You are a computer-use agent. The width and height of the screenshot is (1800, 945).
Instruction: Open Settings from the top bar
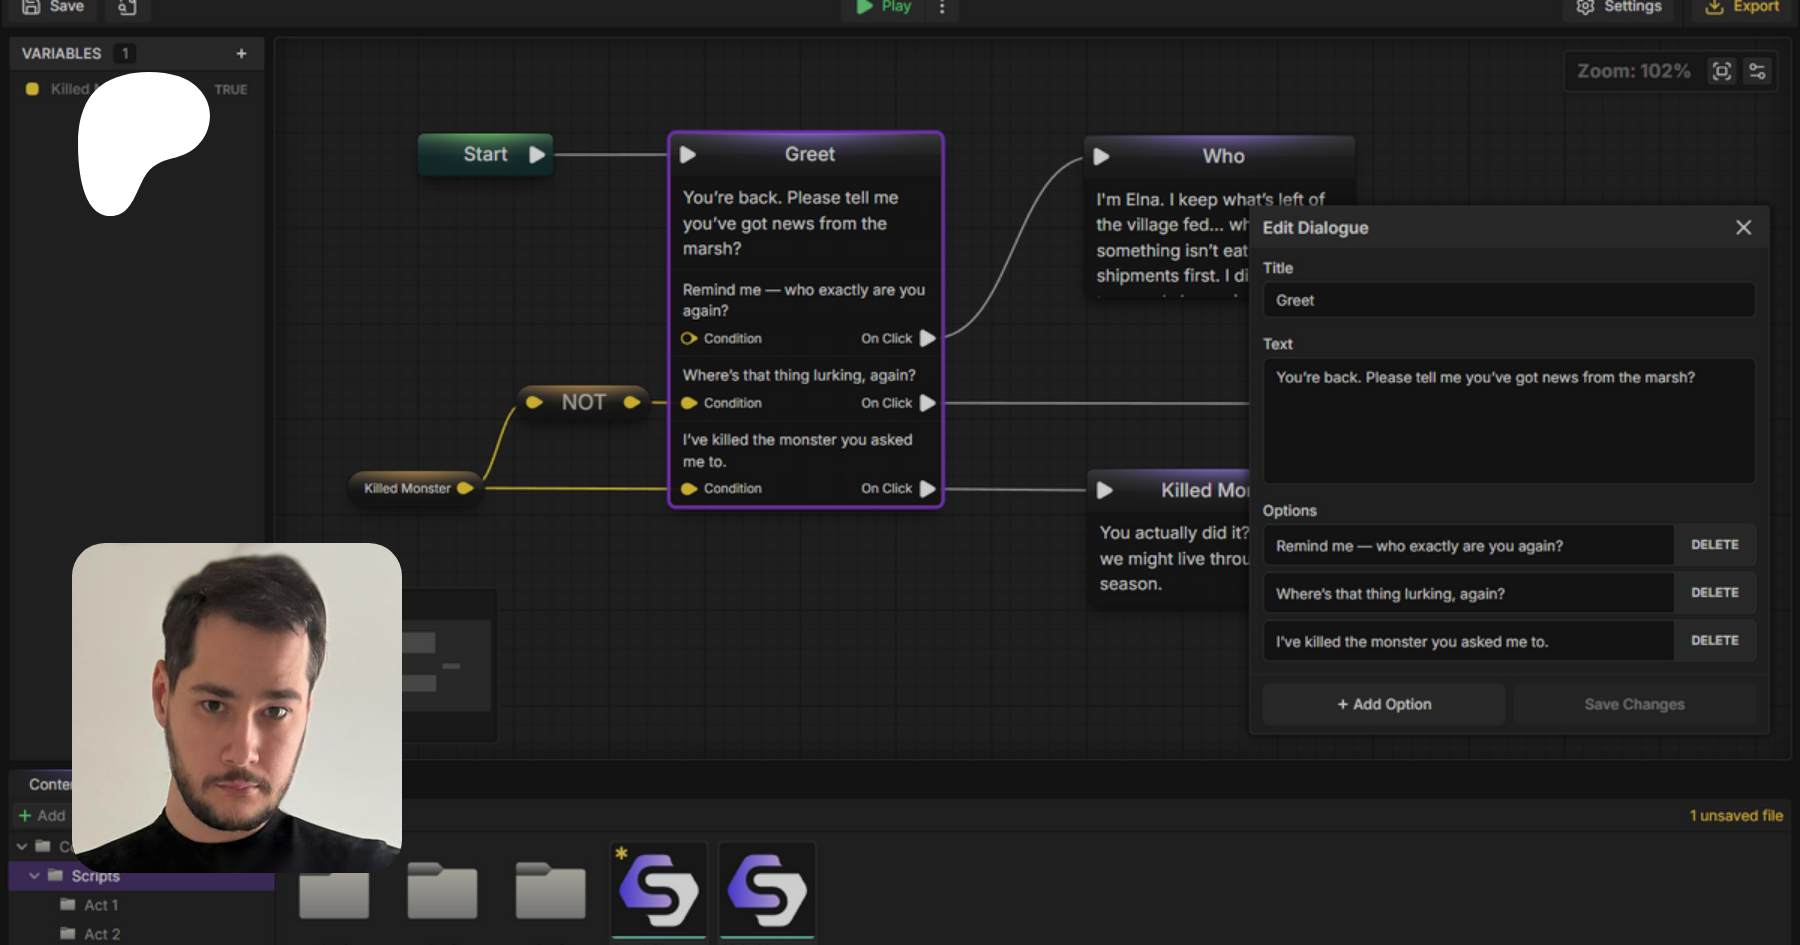tap(1619, 8)
